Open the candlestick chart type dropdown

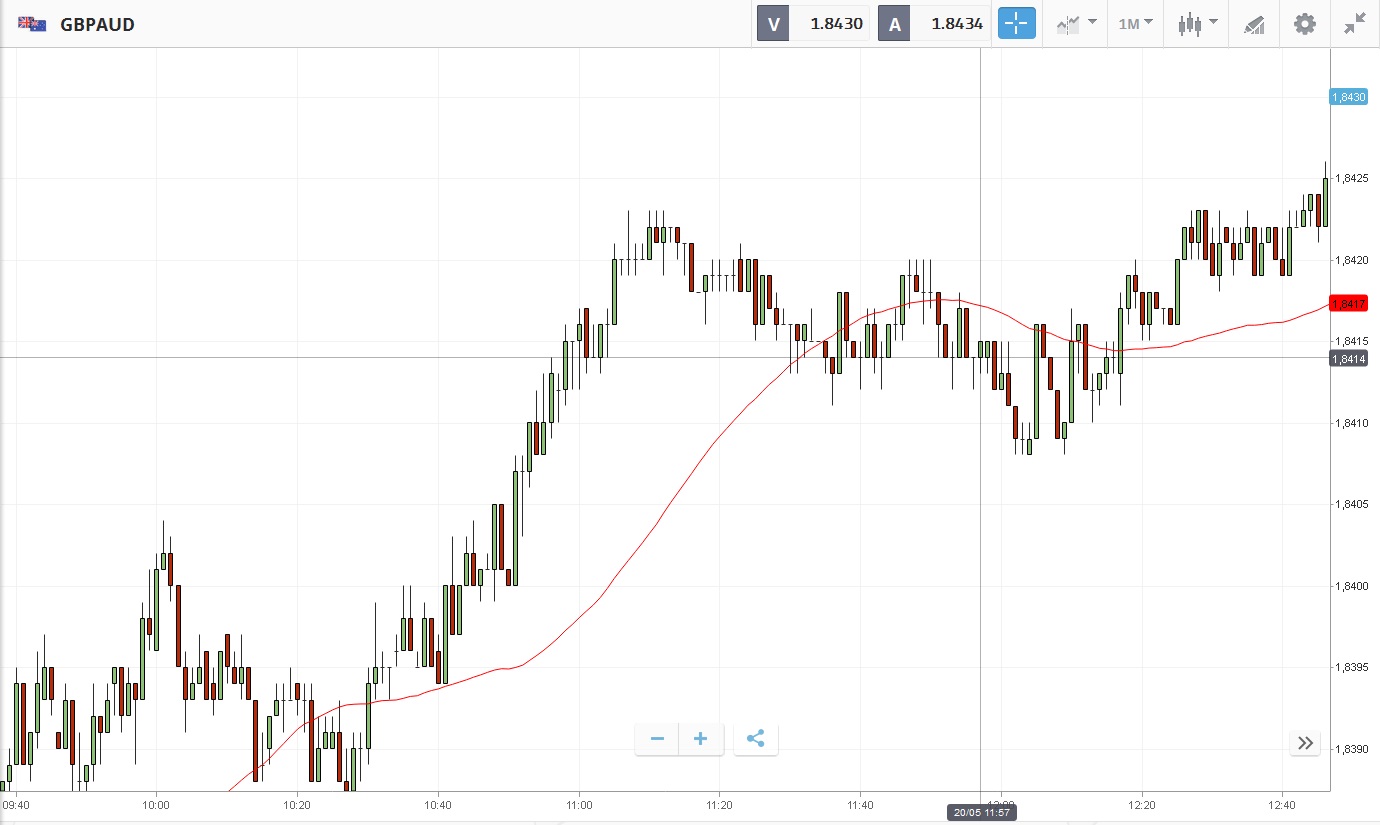(1196, 24)
